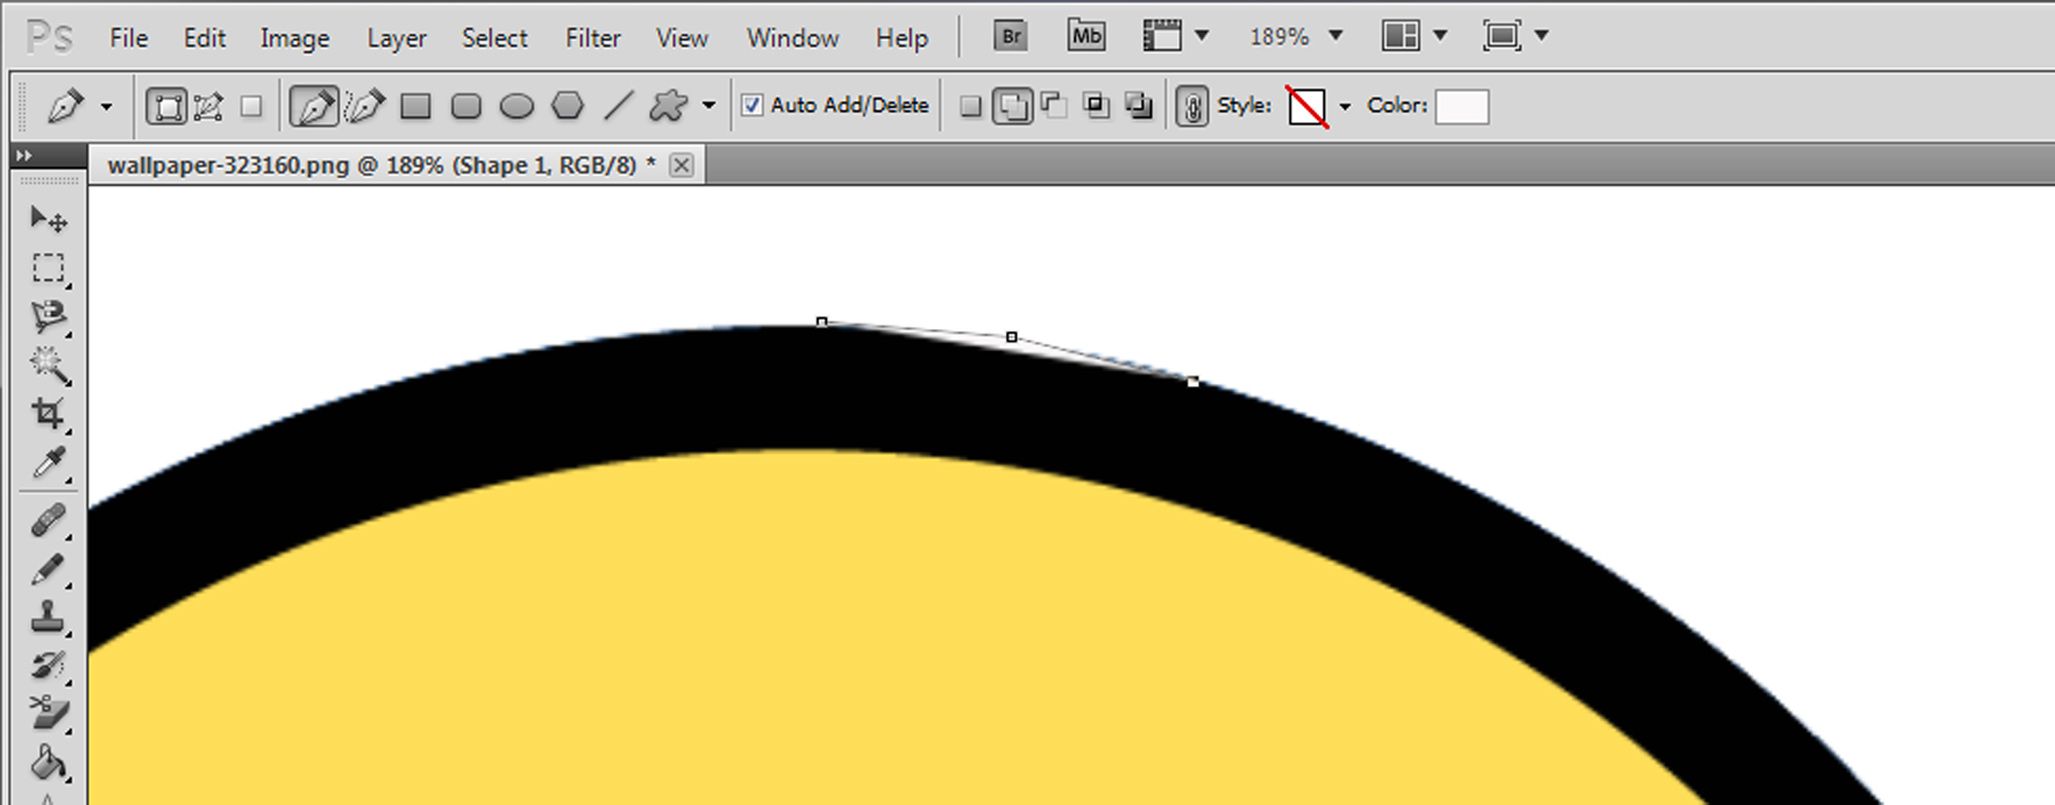The width and height of the screenshot is (2055, 805).
Task: Click the Style swatch with red slash
Action: [1307, 106]
